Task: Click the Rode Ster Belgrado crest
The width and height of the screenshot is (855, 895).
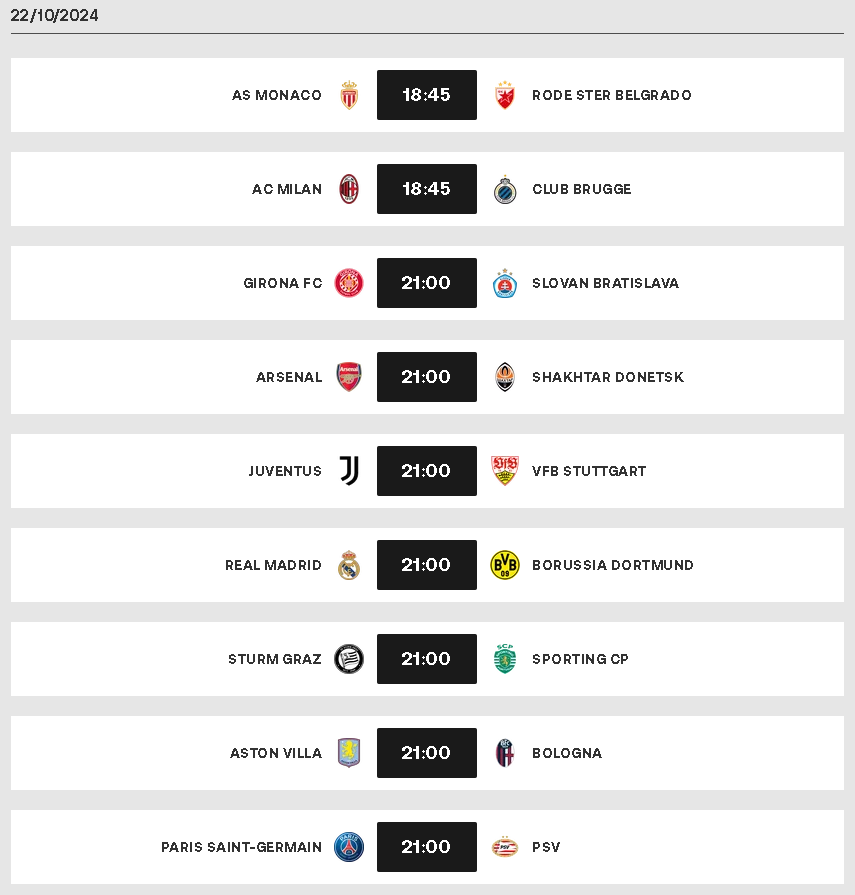Action: point(505,95)
